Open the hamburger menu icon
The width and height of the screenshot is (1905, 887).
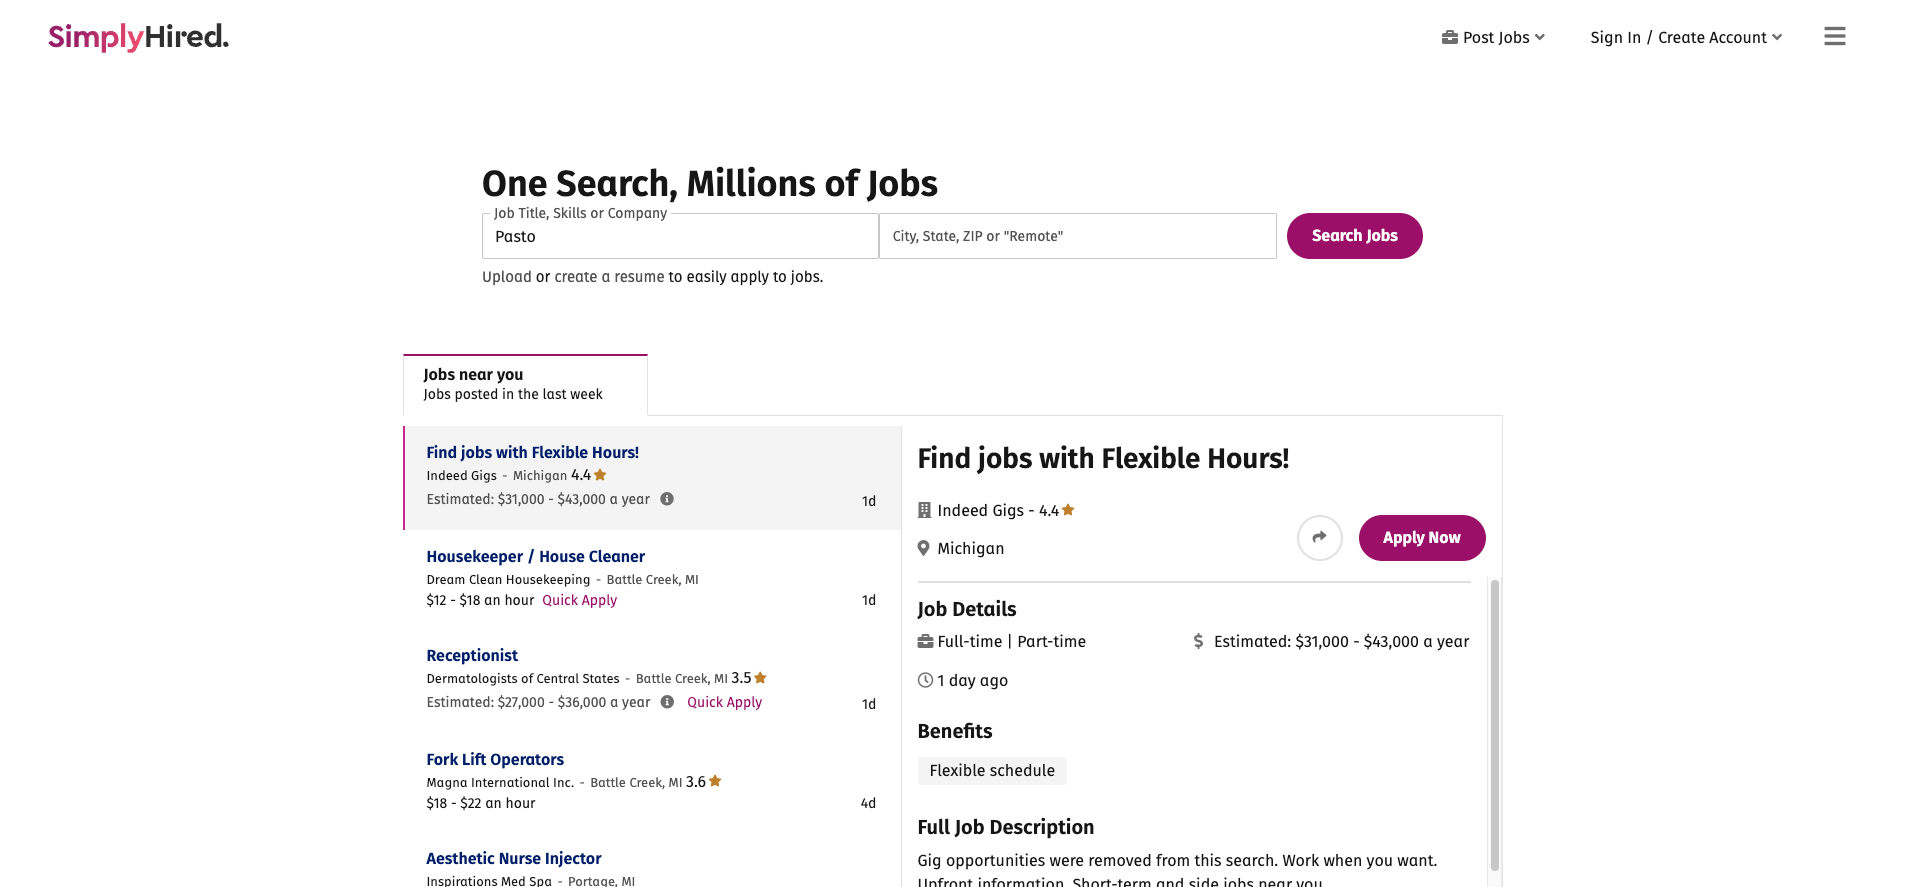(x=1834, y=37)
